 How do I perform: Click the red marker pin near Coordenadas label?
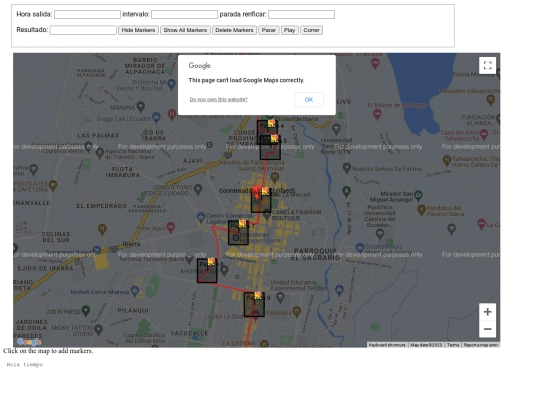[257, 192]
